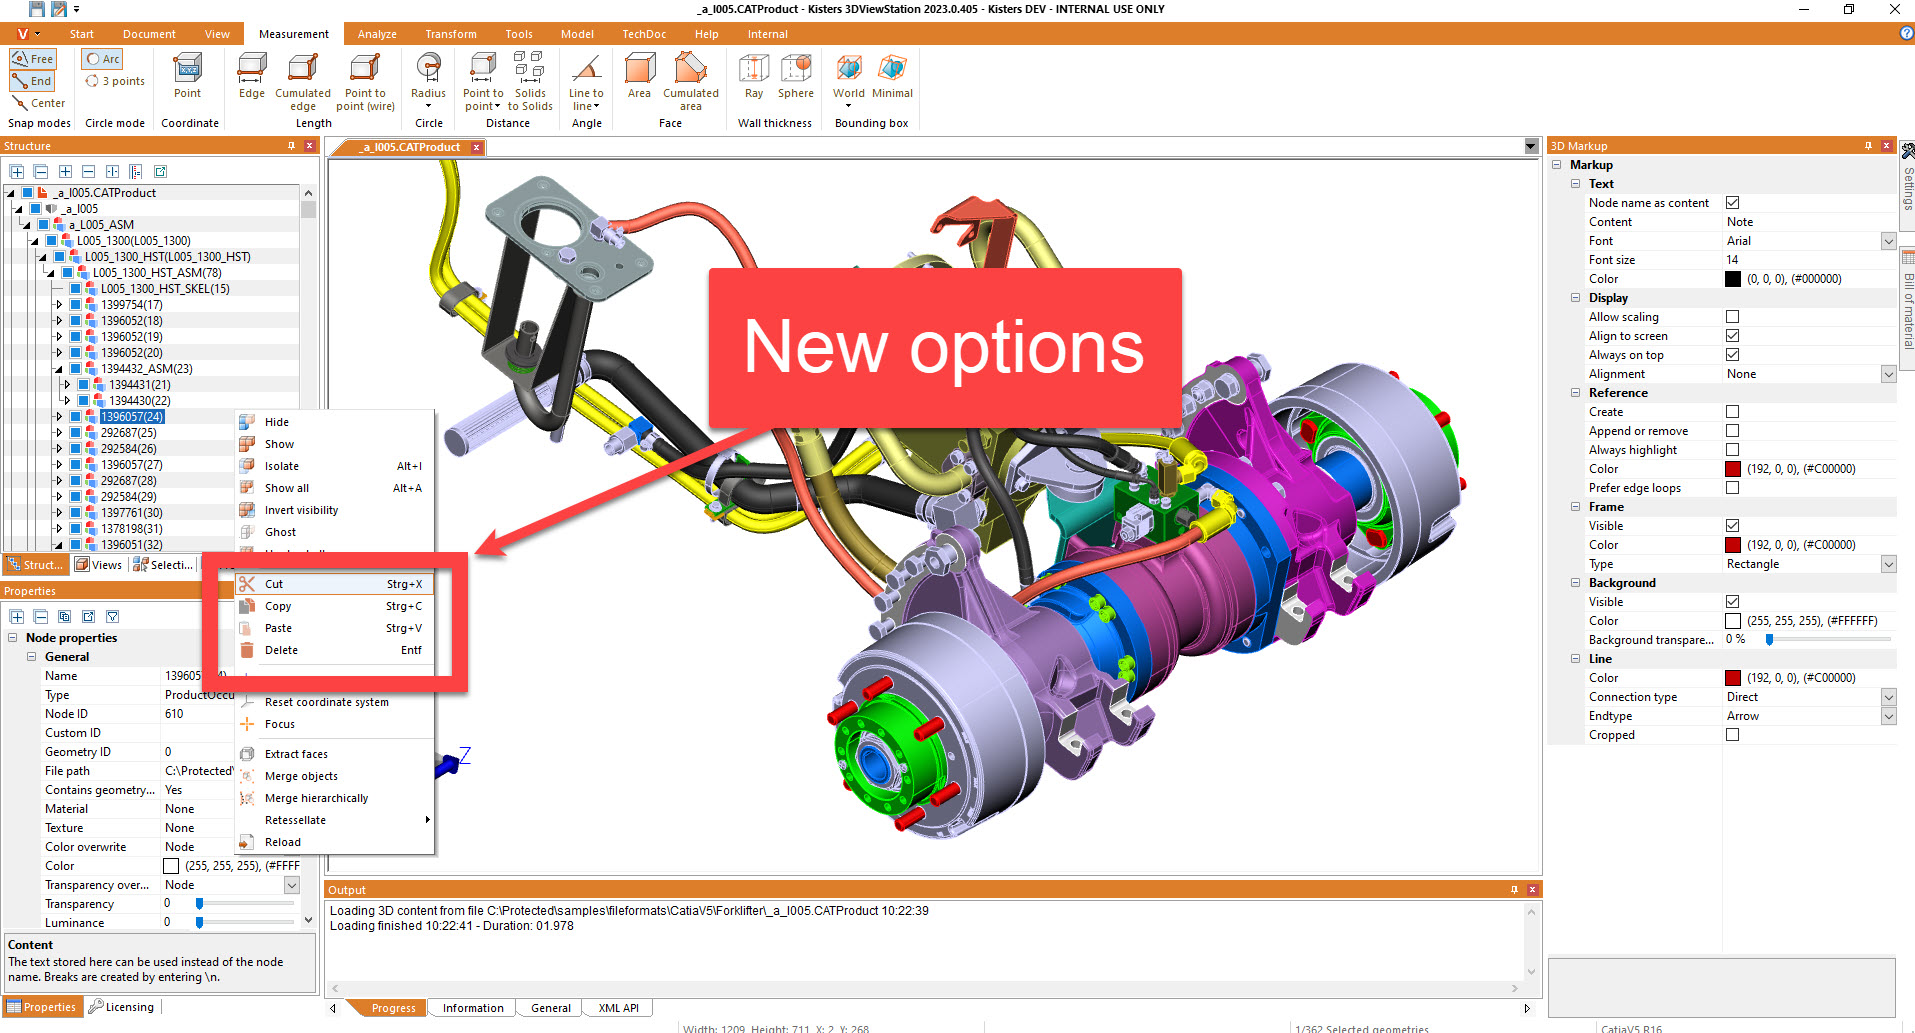1915x1033 pixels.
Task: Toggle Always highlight checkbox
Action: [x=1732, y=450]
